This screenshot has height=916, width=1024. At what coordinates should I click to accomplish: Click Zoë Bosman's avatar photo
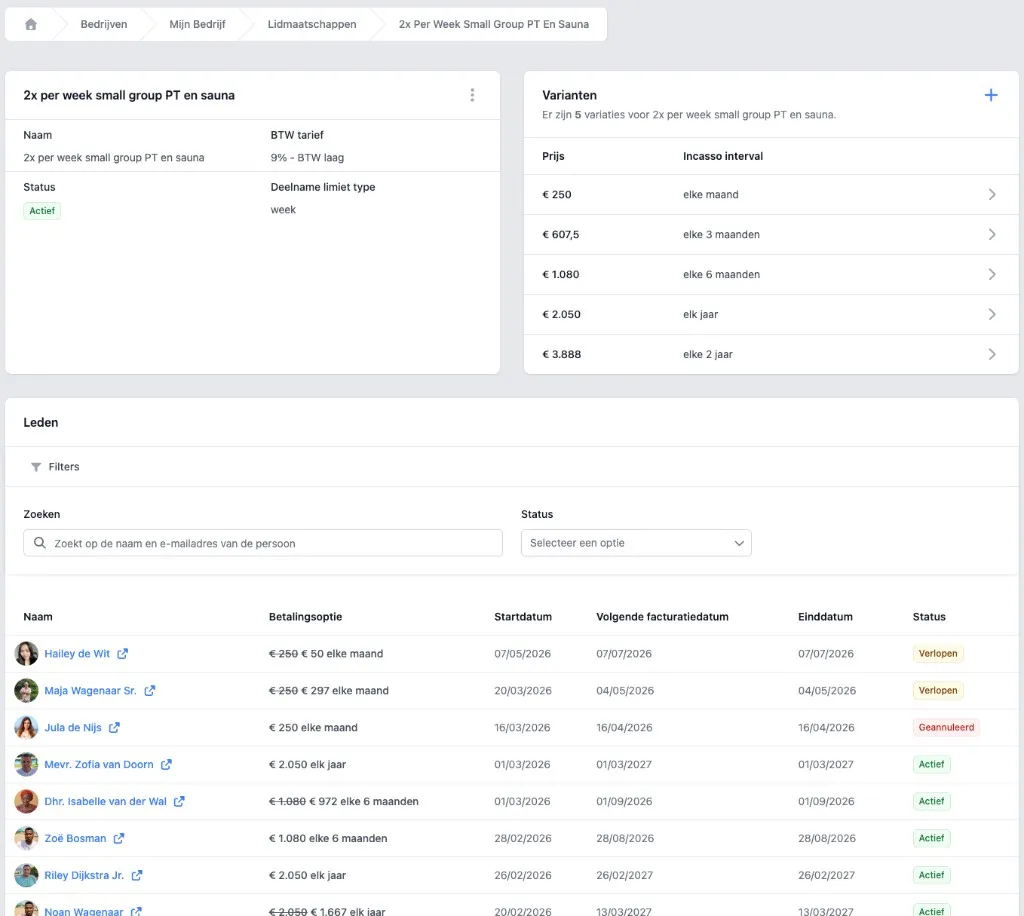[26, 838]
